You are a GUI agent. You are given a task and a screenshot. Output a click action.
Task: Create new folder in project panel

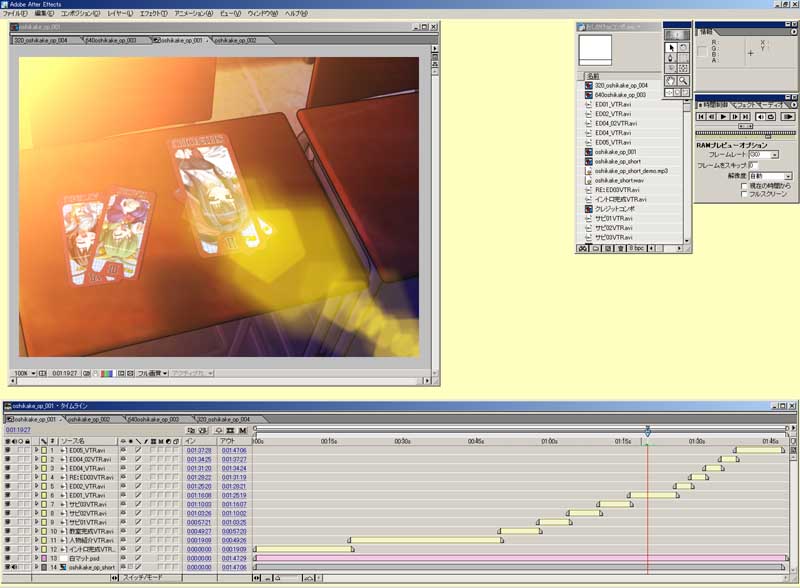pyautogui.click(x=595, y=248)
